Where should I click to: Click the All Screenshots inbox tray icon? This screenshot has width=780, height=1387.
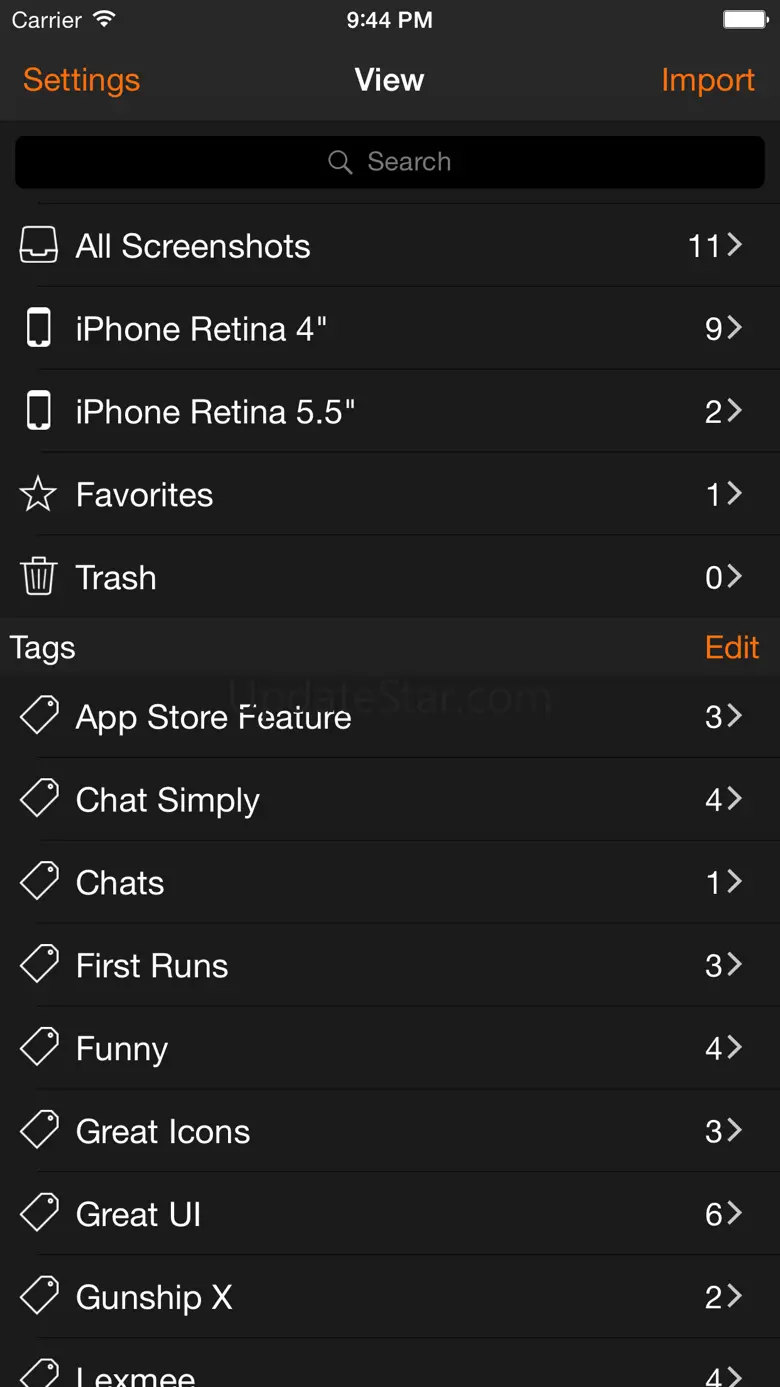point(39,245)
